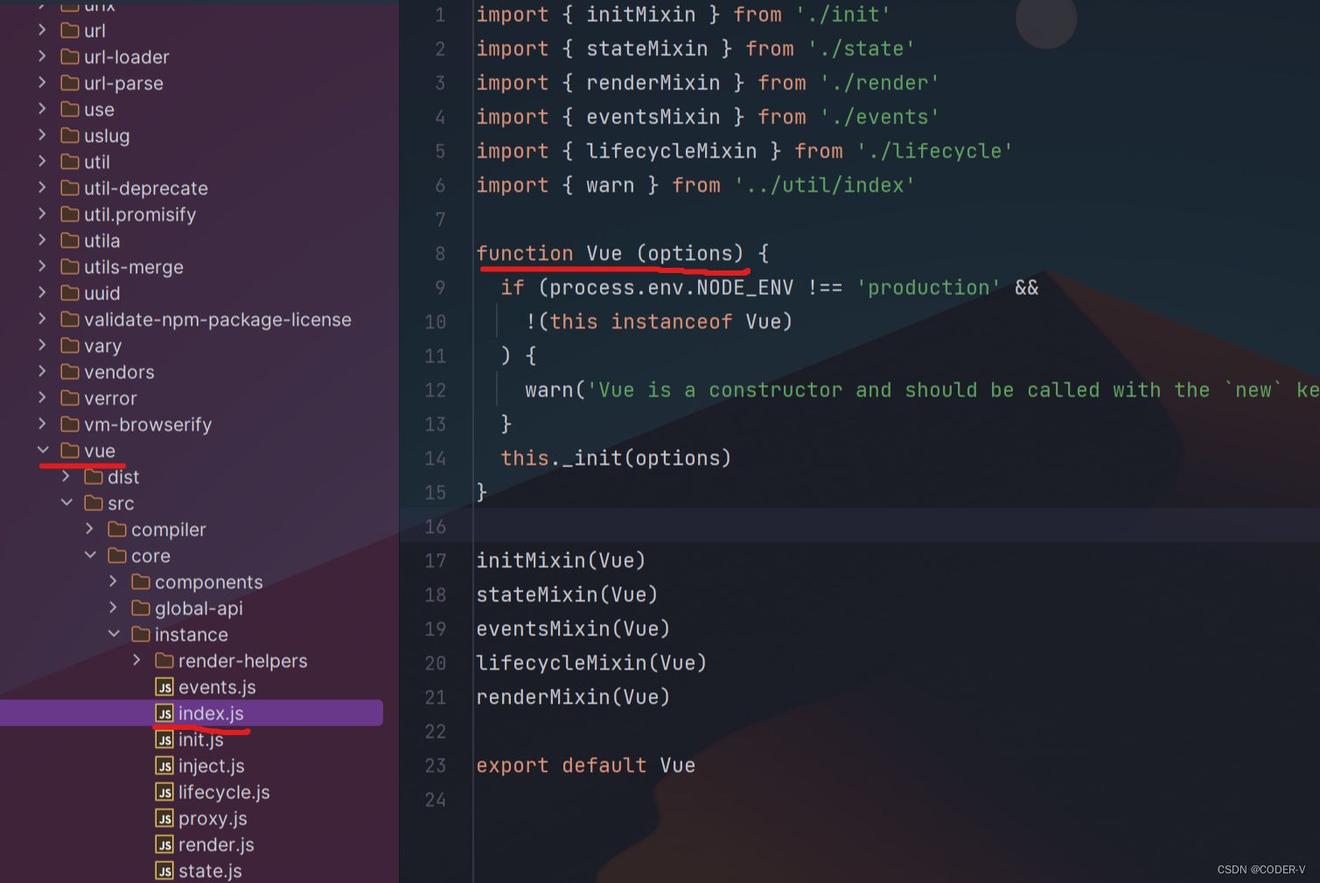Viewport: 1320px width, 883px height.
Task: Collapse the core folder chevron
Action: pos(90,555)
